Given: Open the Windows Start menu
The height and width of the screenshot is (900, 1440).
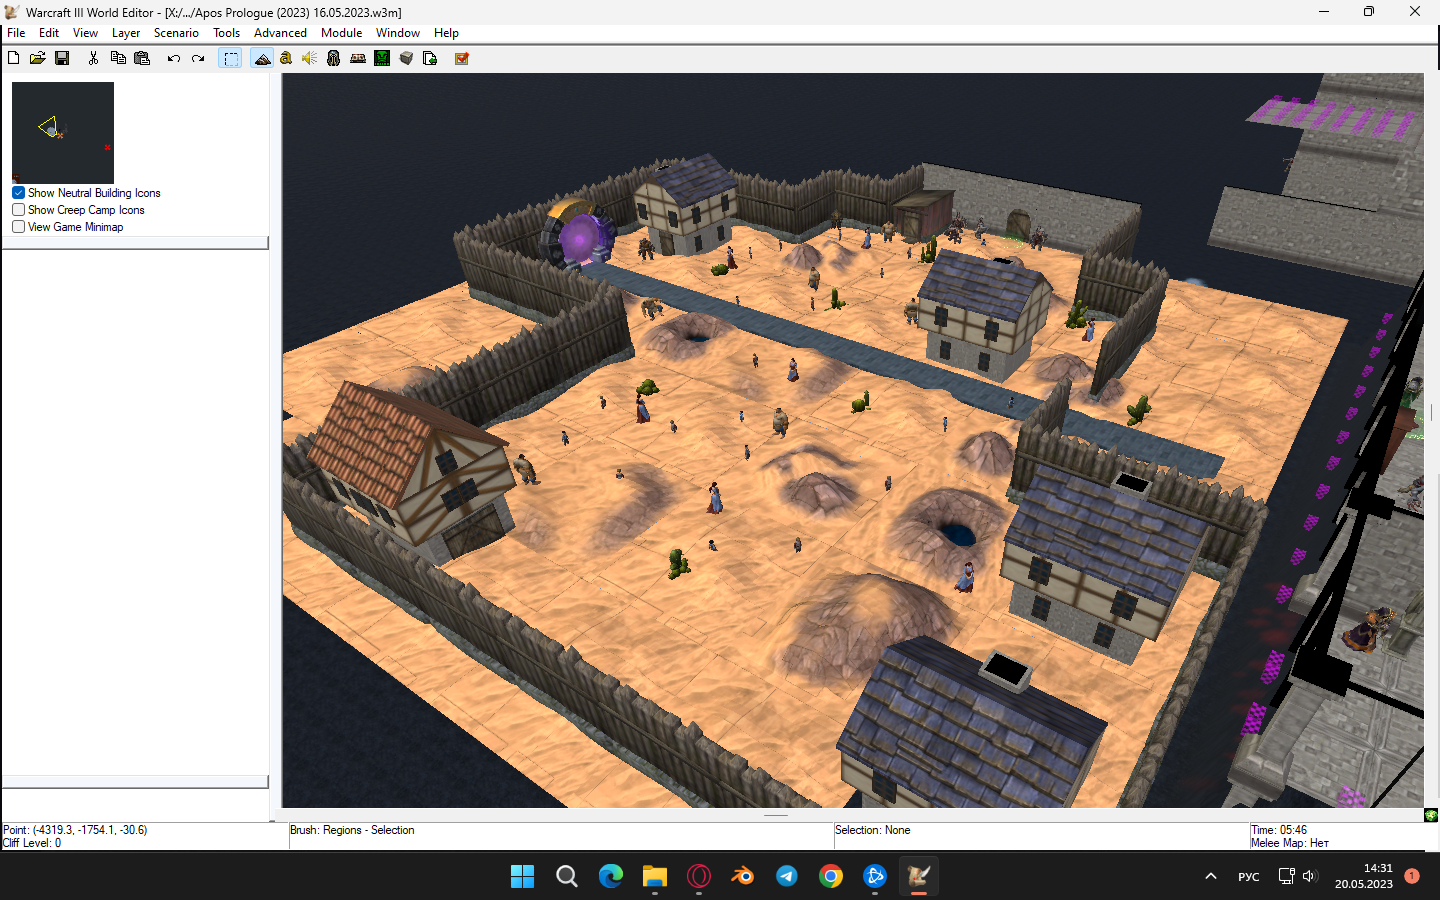Looking at the screenshot, I should click(x=523, y=876).
